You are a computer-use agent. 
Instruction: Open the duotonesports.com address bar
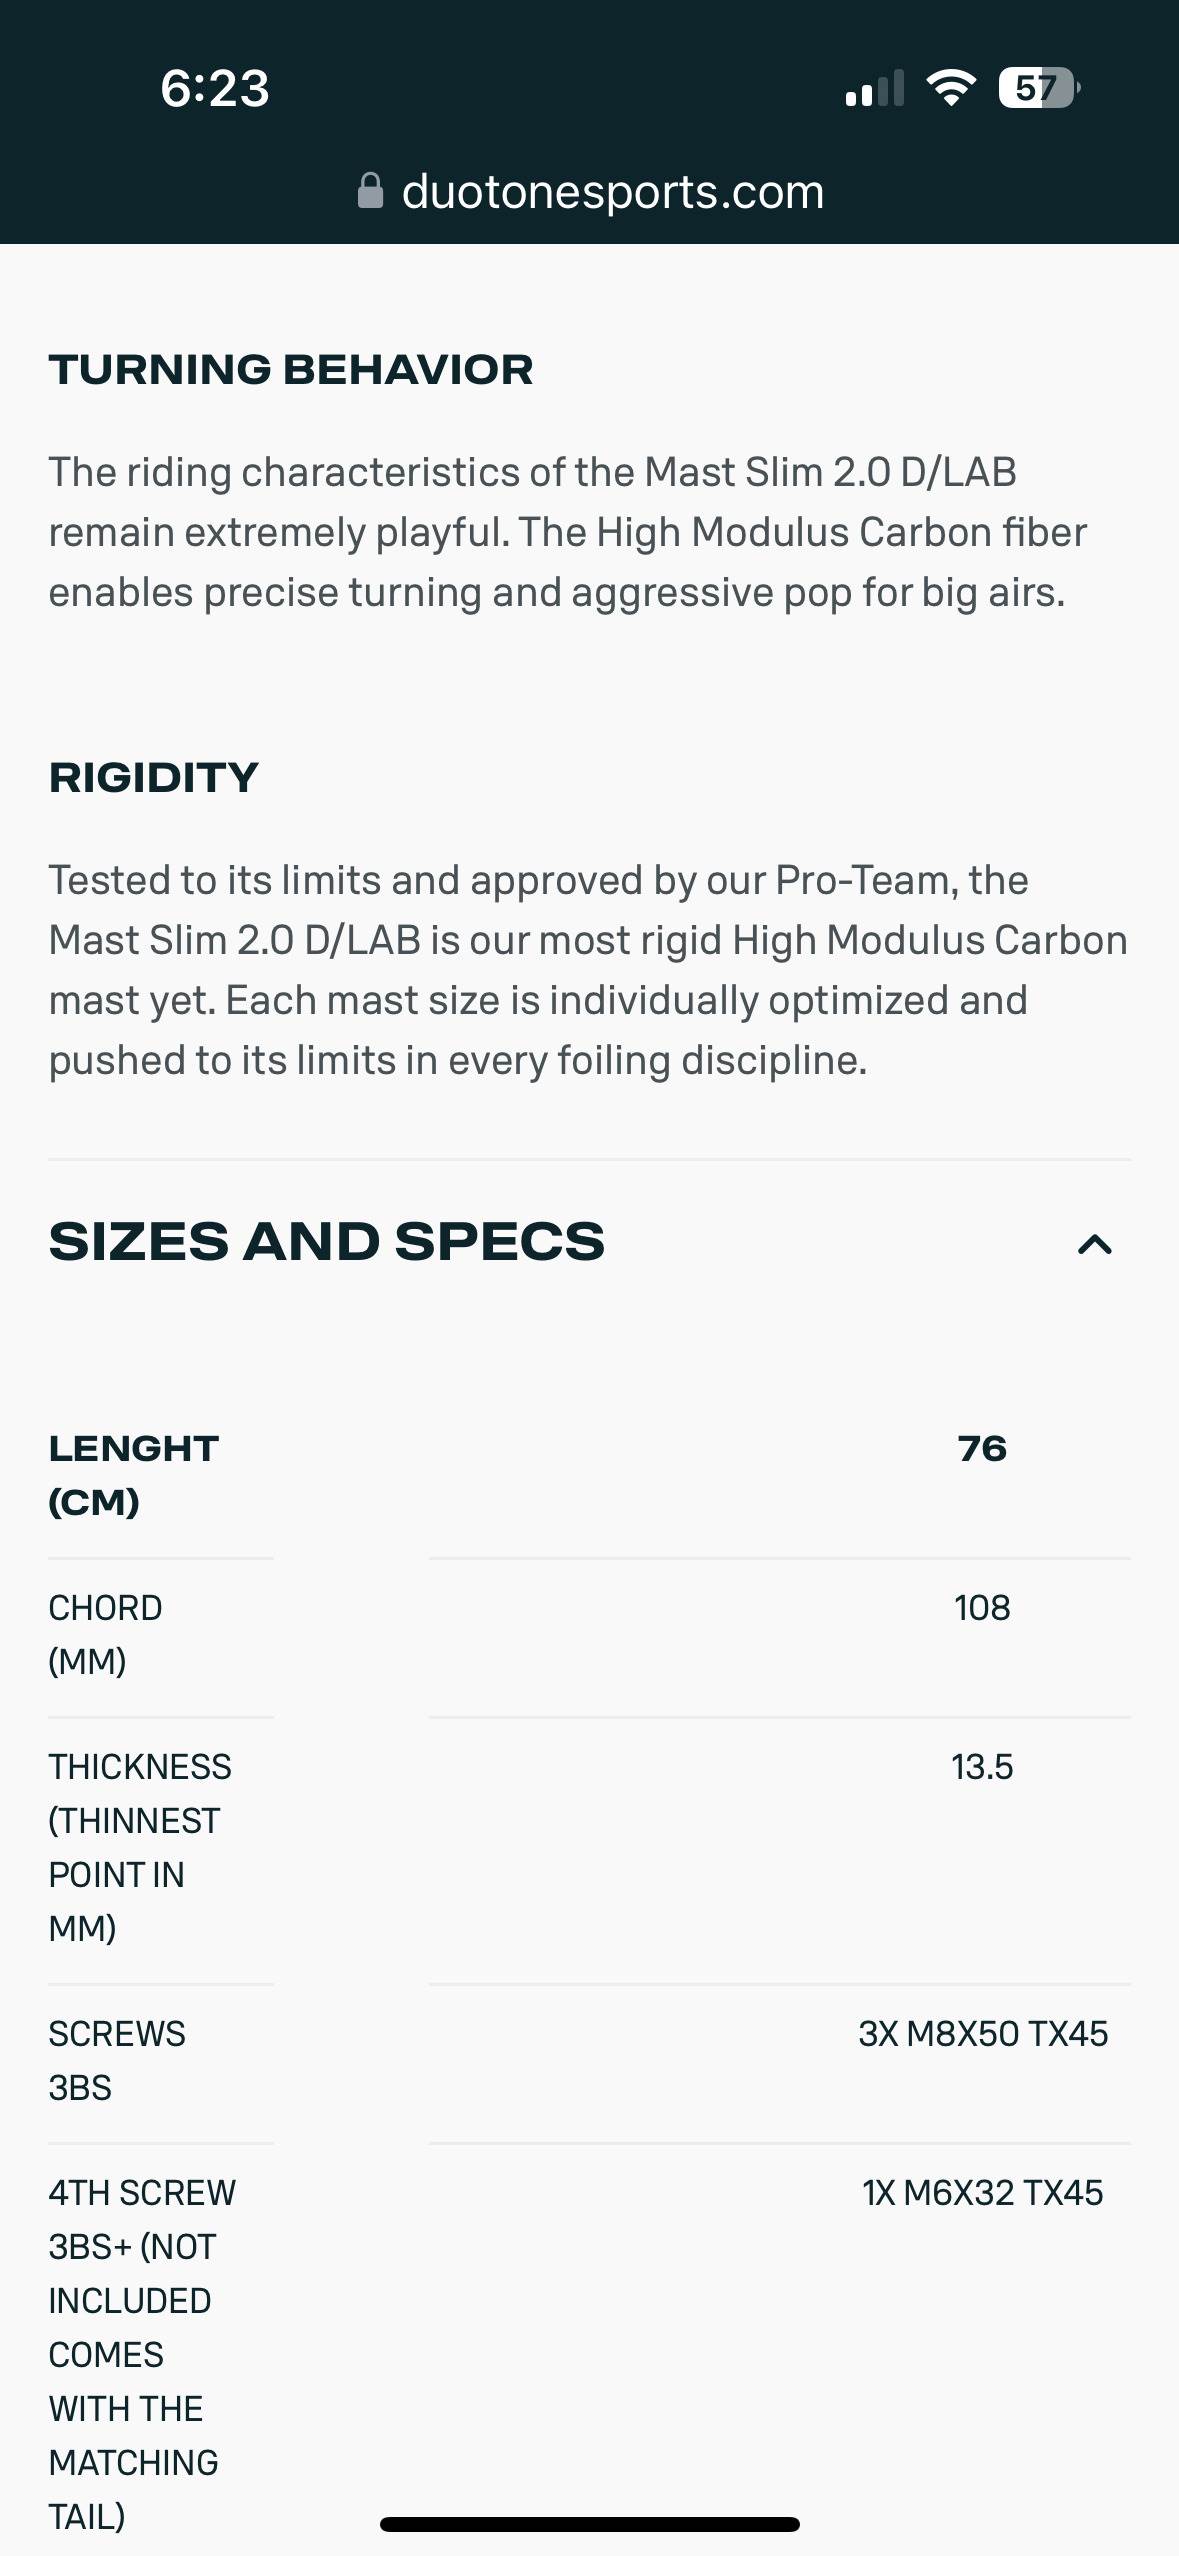pyautogui.click(x=612, y=191)
